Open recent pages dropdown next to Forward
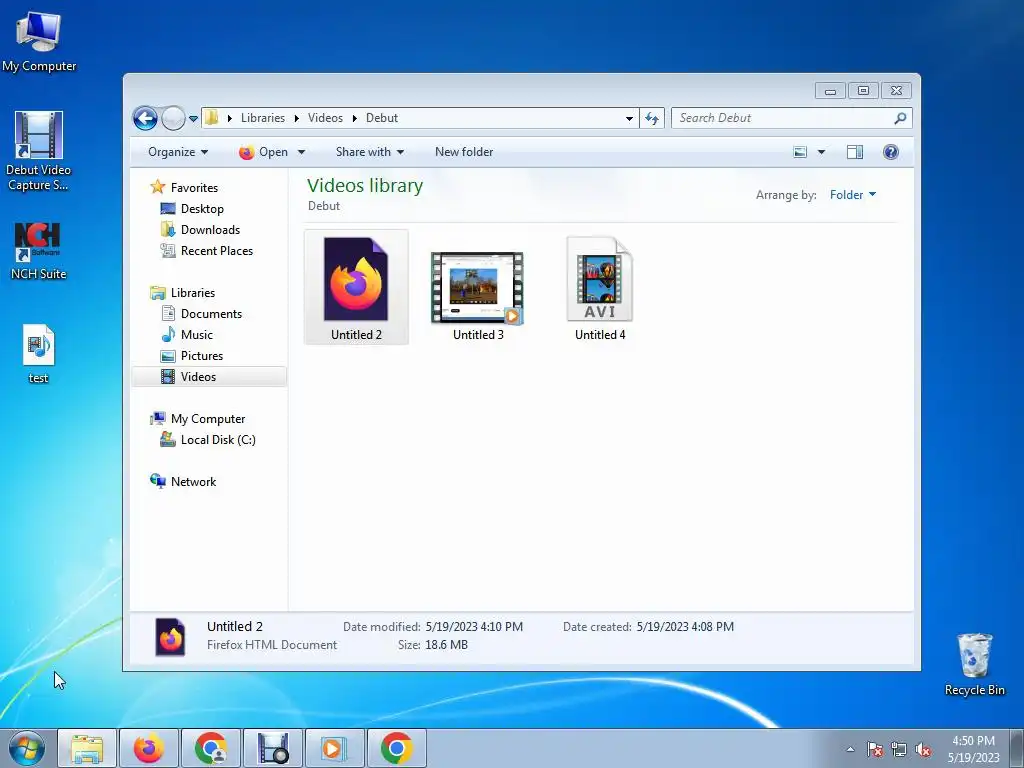 click(x=193, y=119)
